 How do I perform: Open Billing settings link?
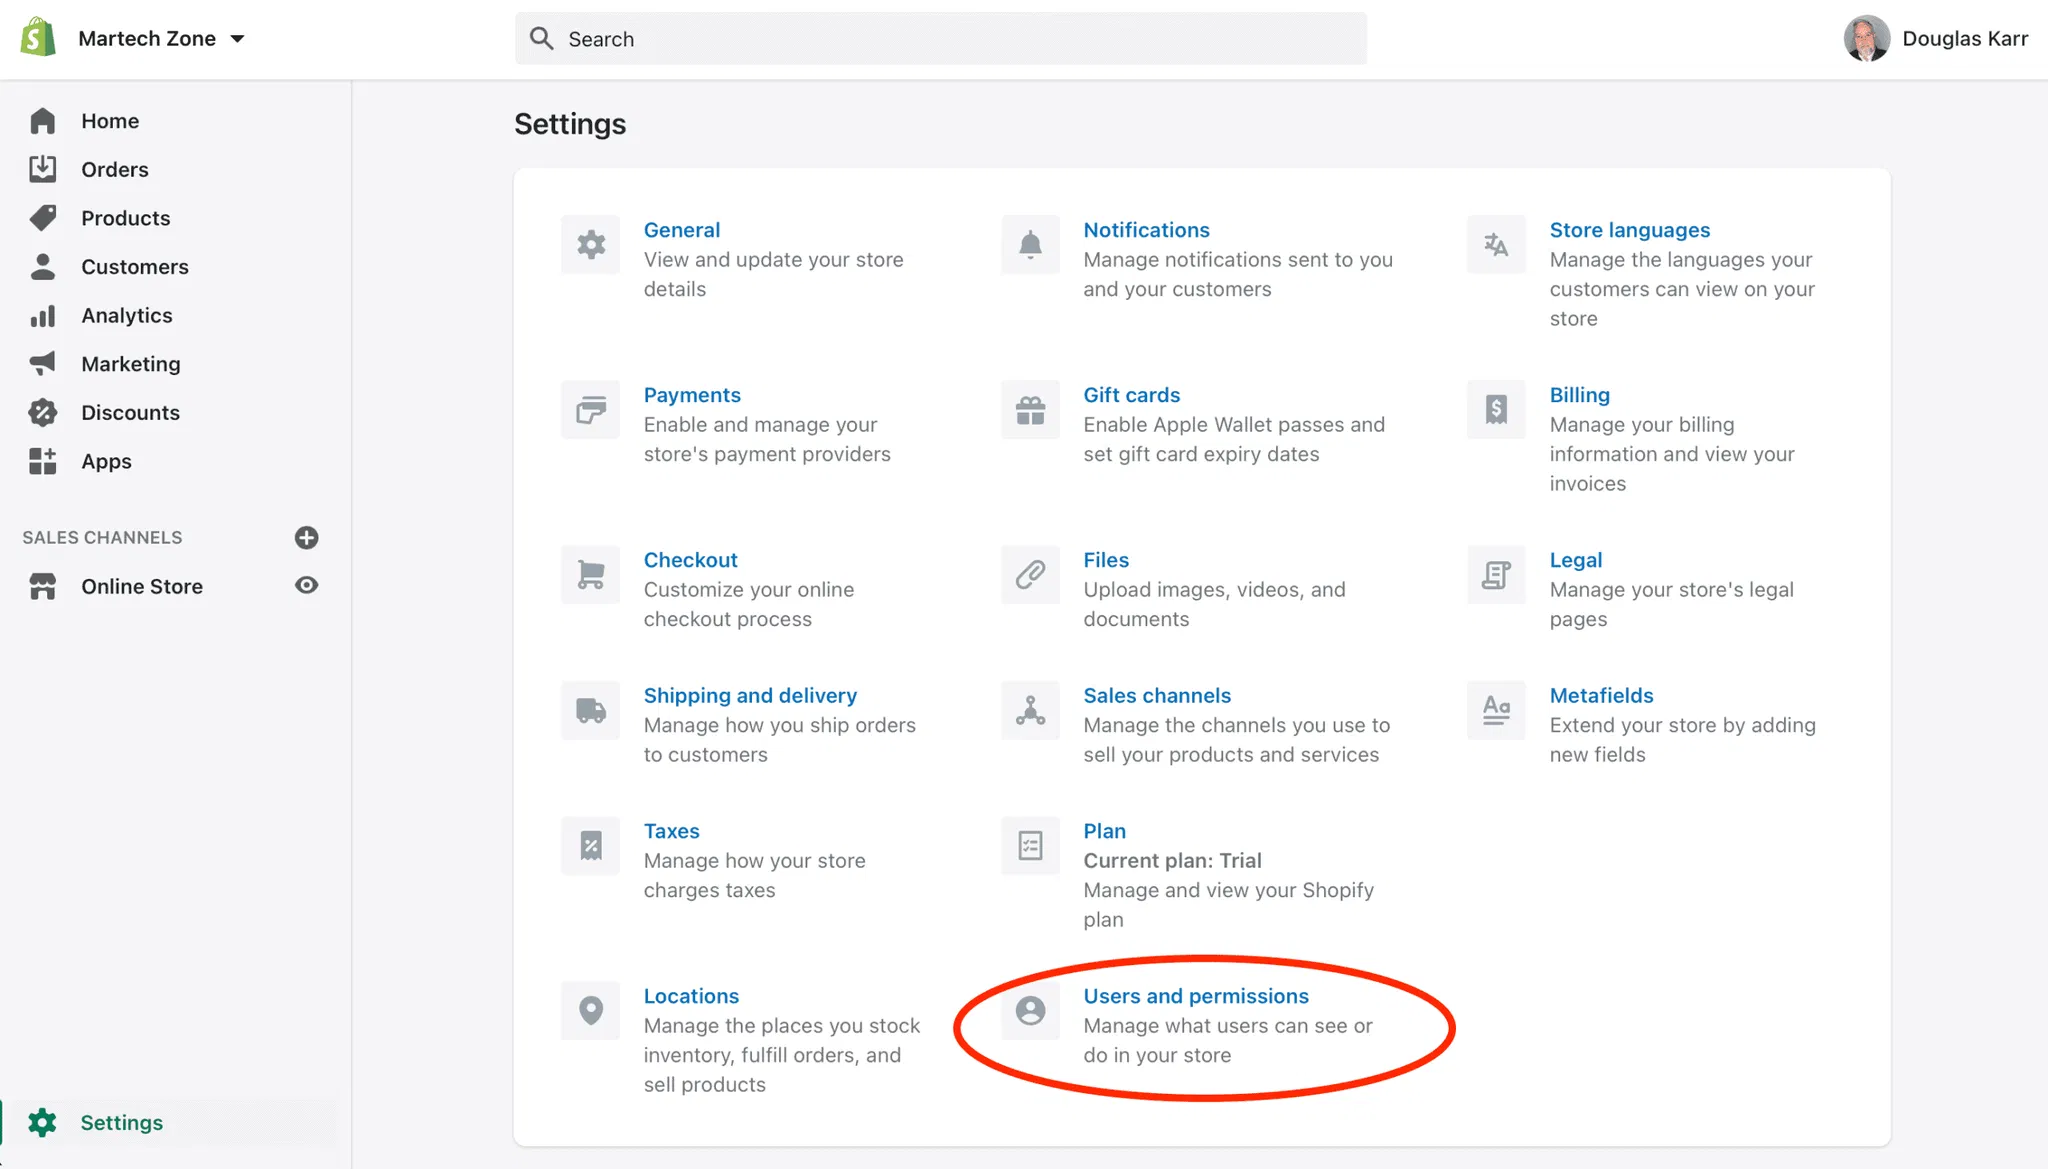[x=1579, y=395]
